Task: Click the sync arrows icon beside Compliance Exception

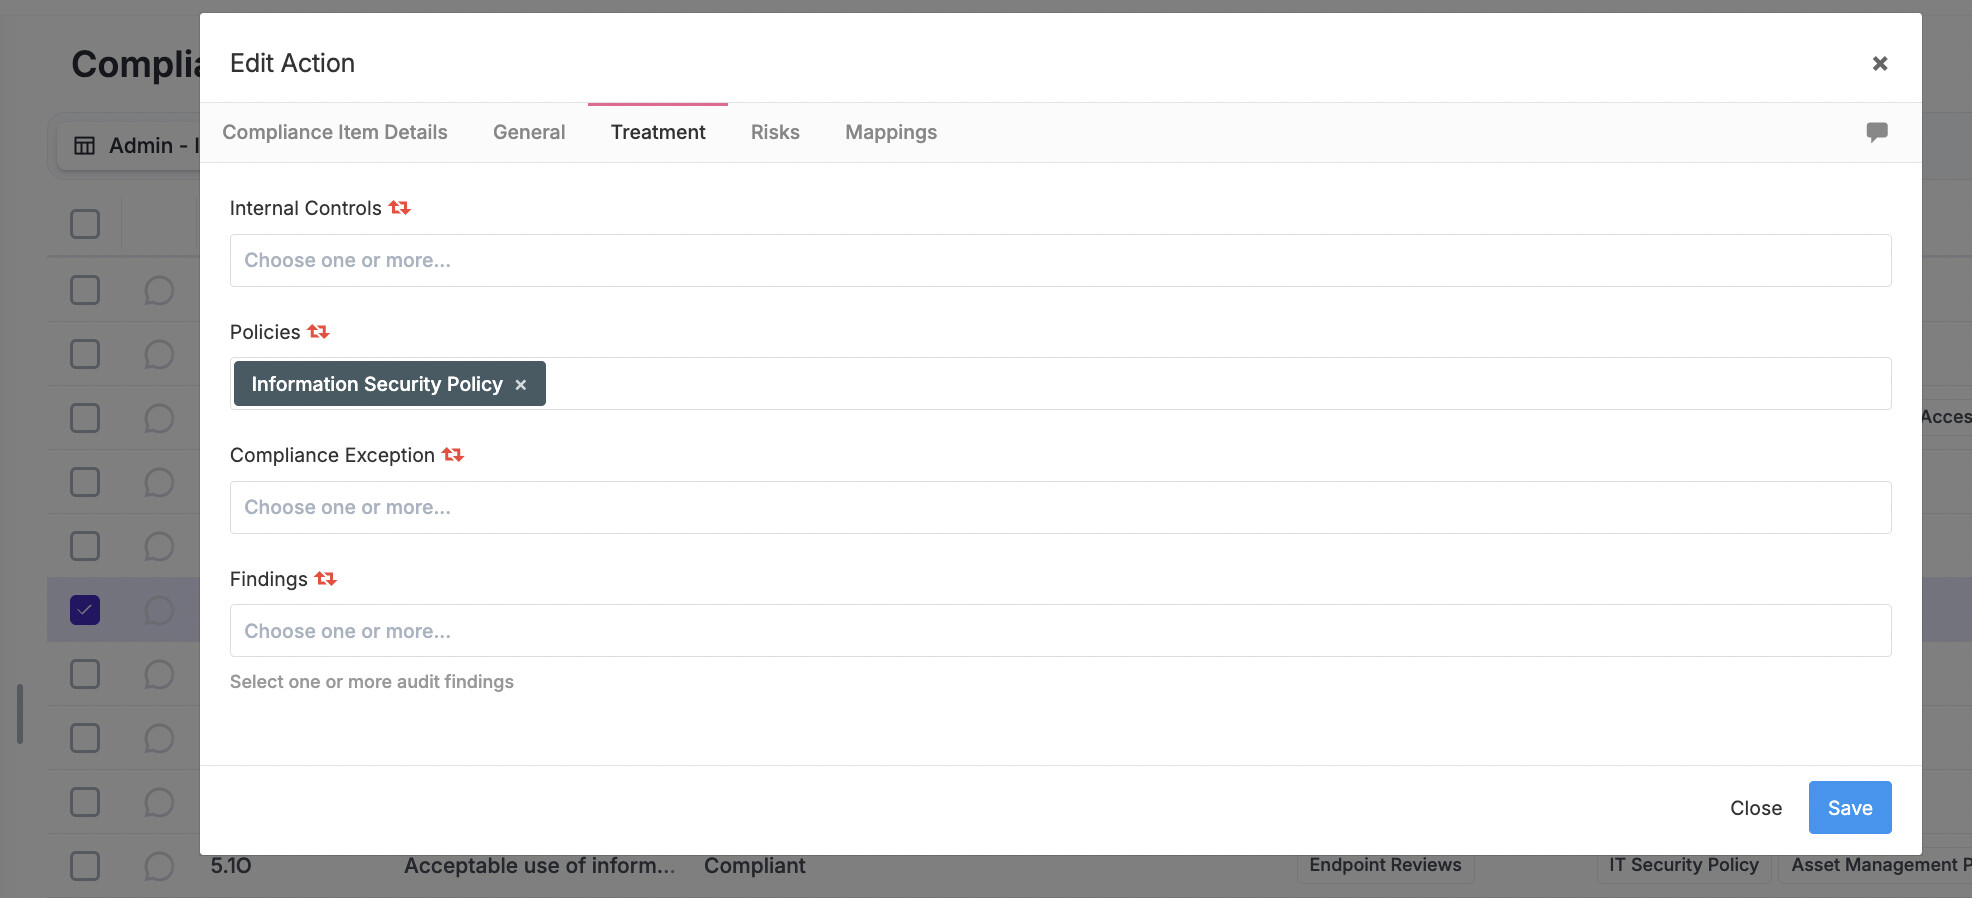Action: click(453, 455)
